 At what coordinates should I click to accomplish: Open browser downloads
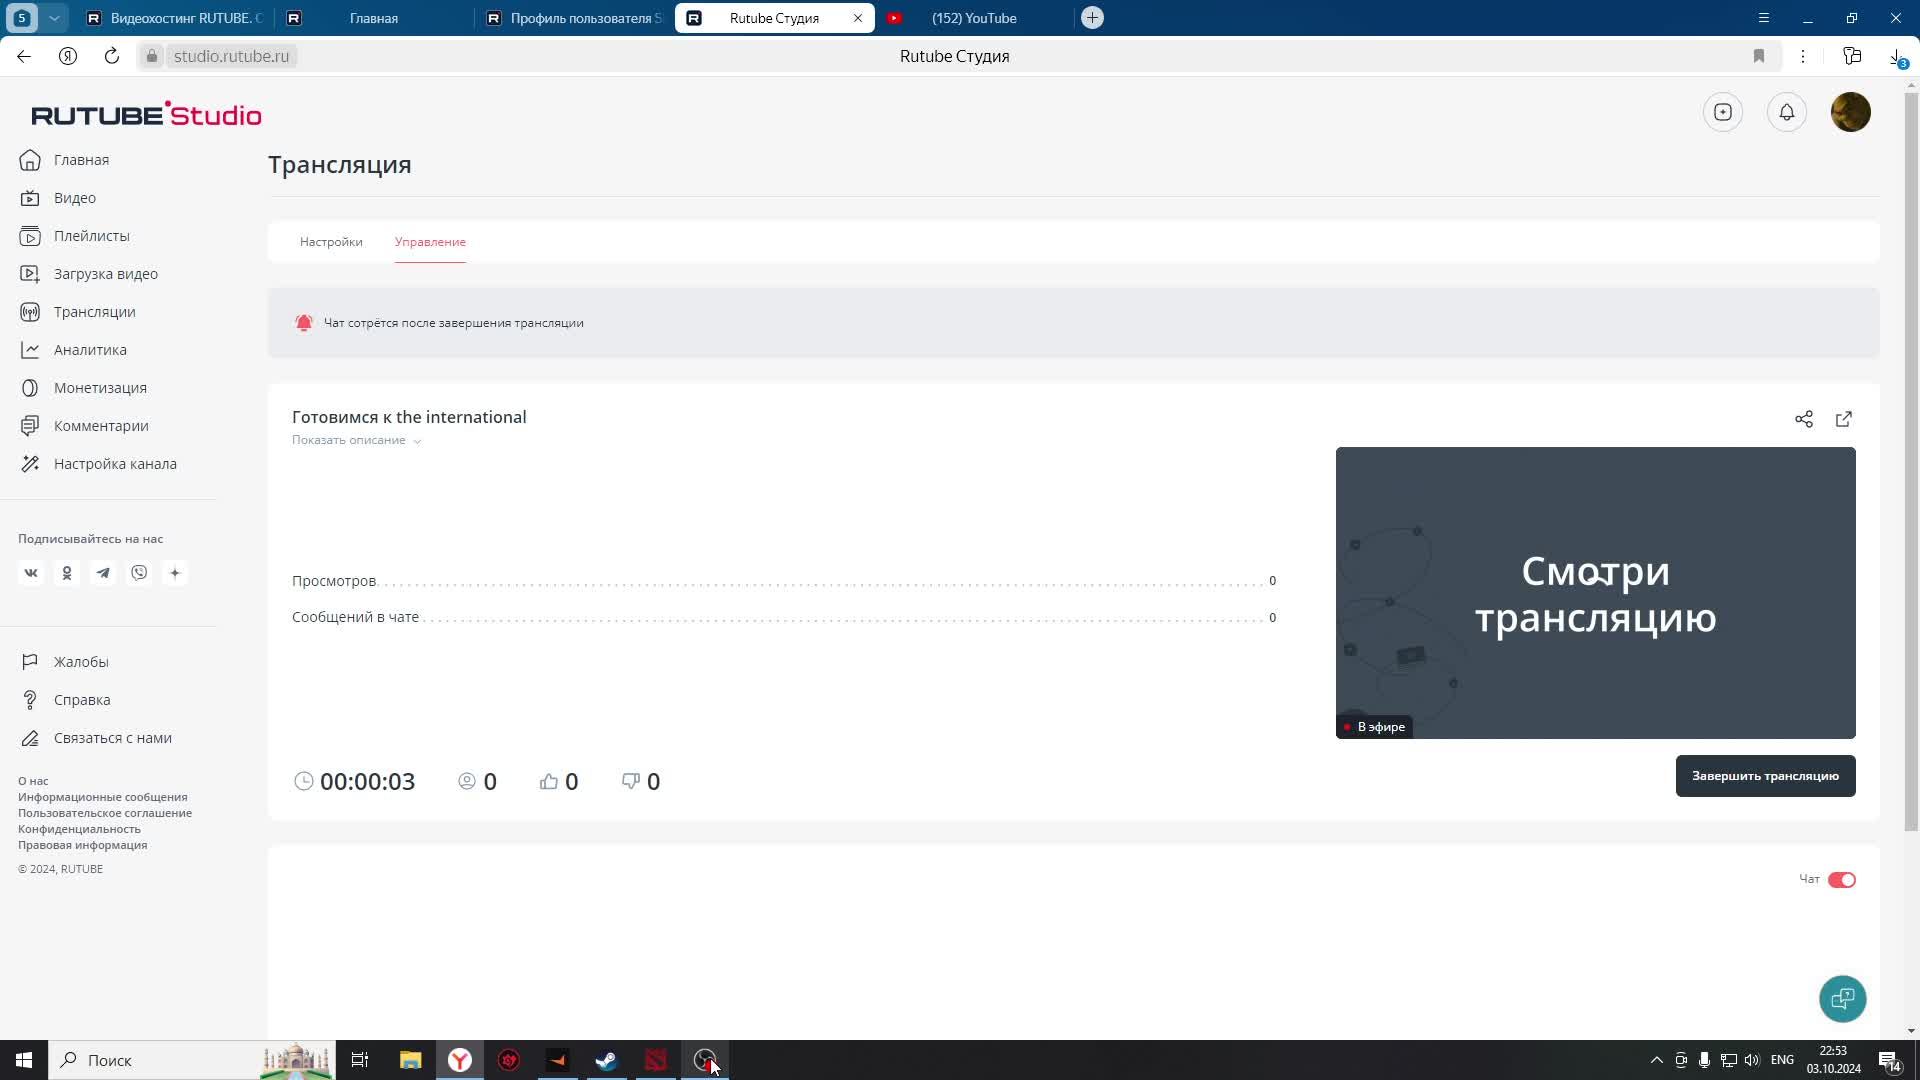(x=1897, y=57)
